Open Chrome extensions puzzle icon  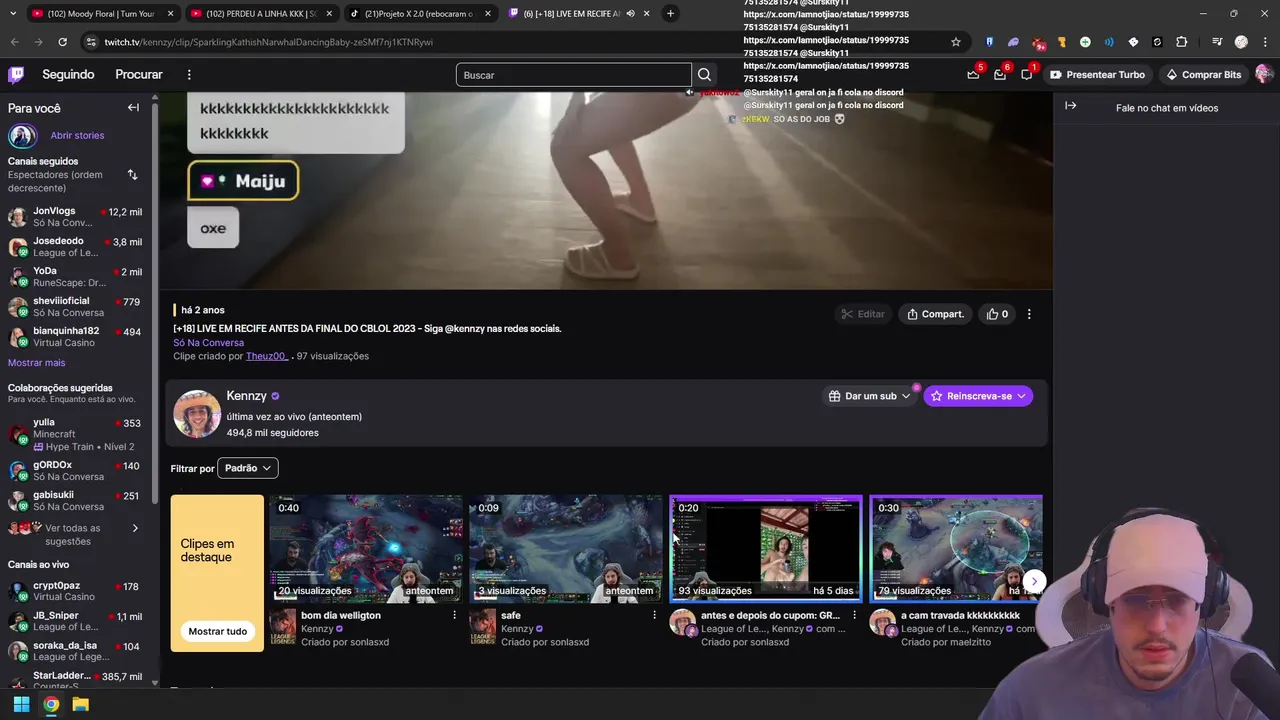click(x=1181, y=42)
